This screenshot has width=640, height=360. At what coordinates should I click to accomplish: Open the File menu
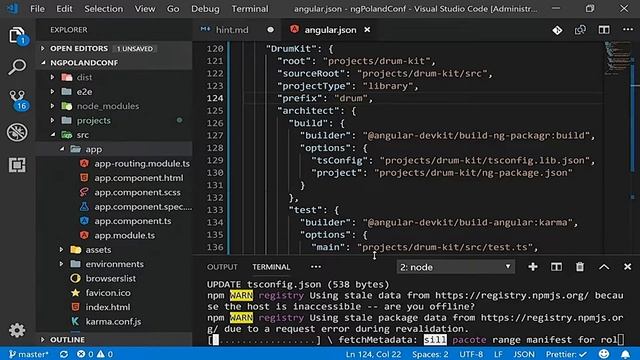(x=37, y=9)
